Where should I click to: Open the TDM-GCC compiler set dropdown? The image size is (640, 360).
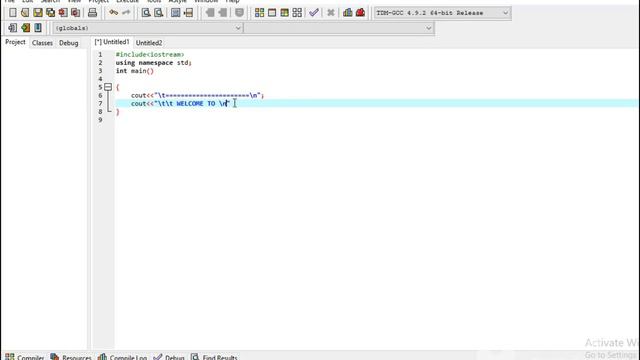tap(442, 13)
